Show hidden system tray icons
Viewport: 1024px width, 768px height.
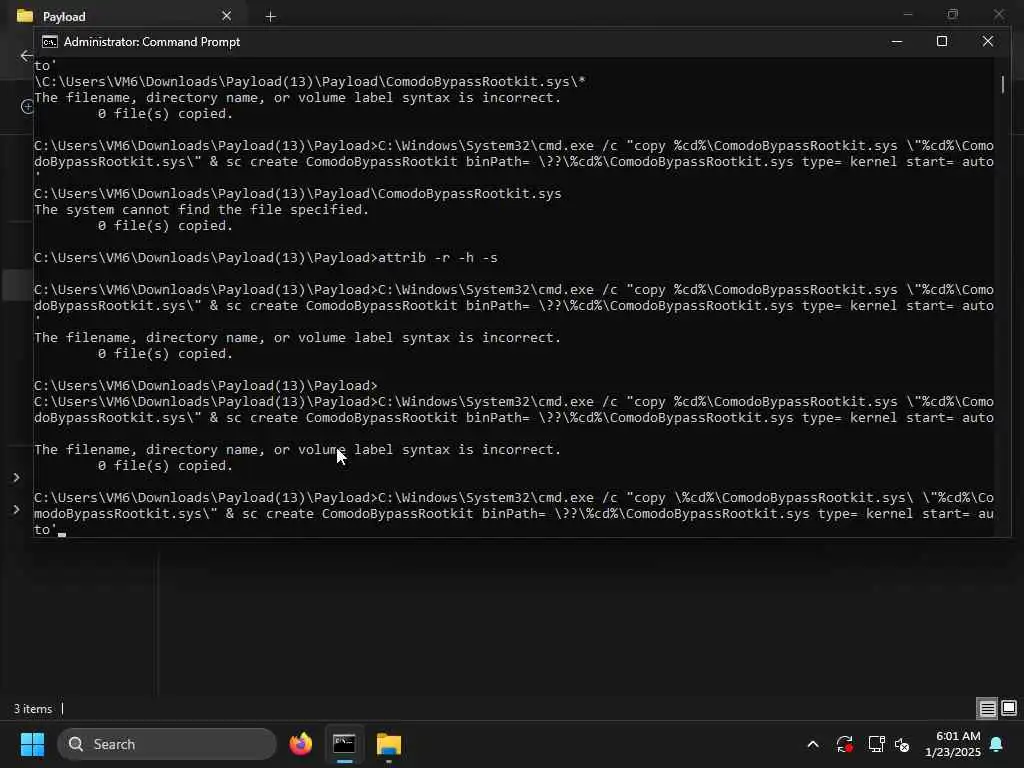(x=813, y=744)
